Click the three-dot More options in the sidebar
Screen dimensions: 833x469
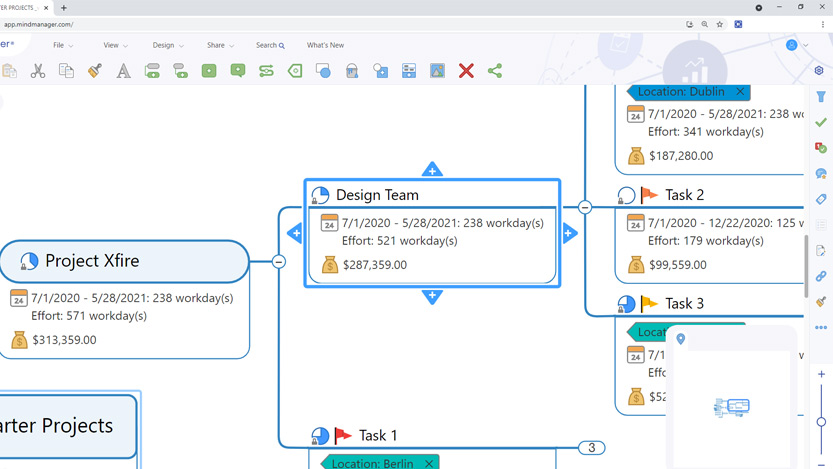point(821,328)
